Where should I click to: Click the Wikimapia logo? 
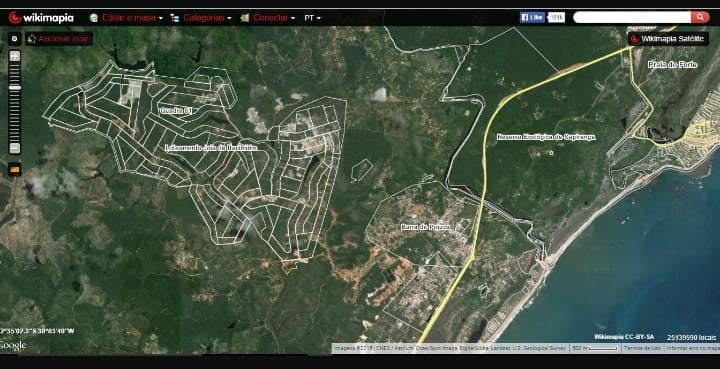pos(41,18)
